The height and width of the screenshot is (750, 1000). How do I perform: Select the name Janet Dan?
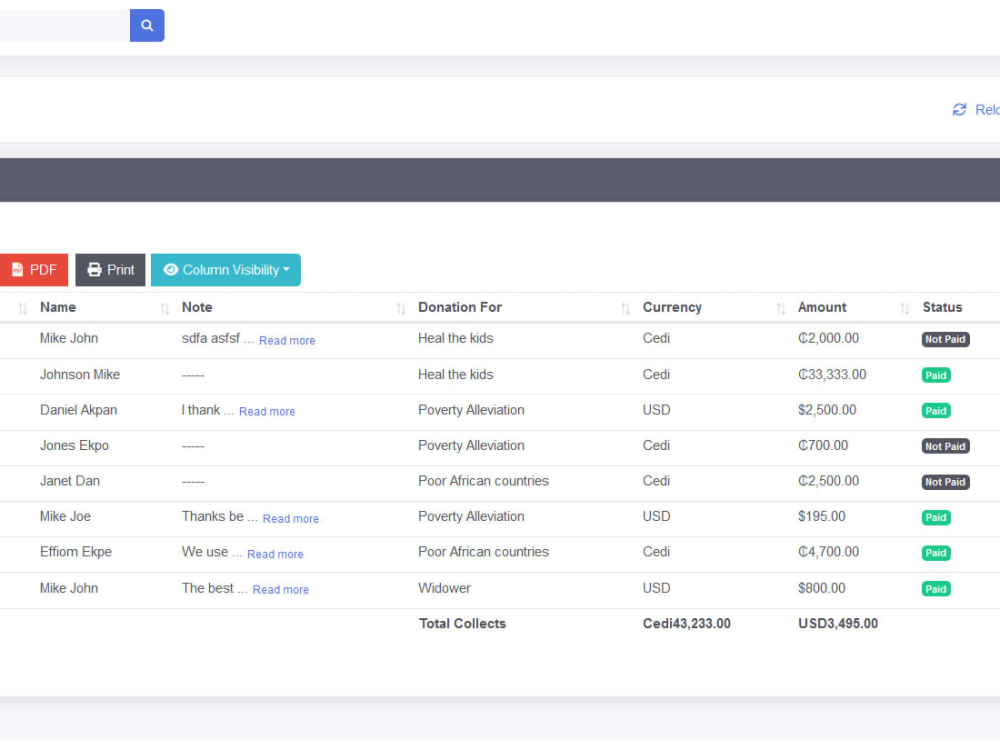click(x=70, y=481)
